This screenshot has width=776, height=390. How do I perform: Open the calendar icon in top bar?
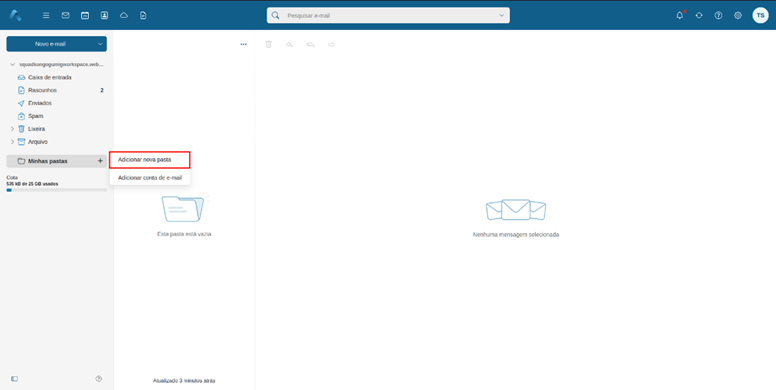tap(85, 15)
